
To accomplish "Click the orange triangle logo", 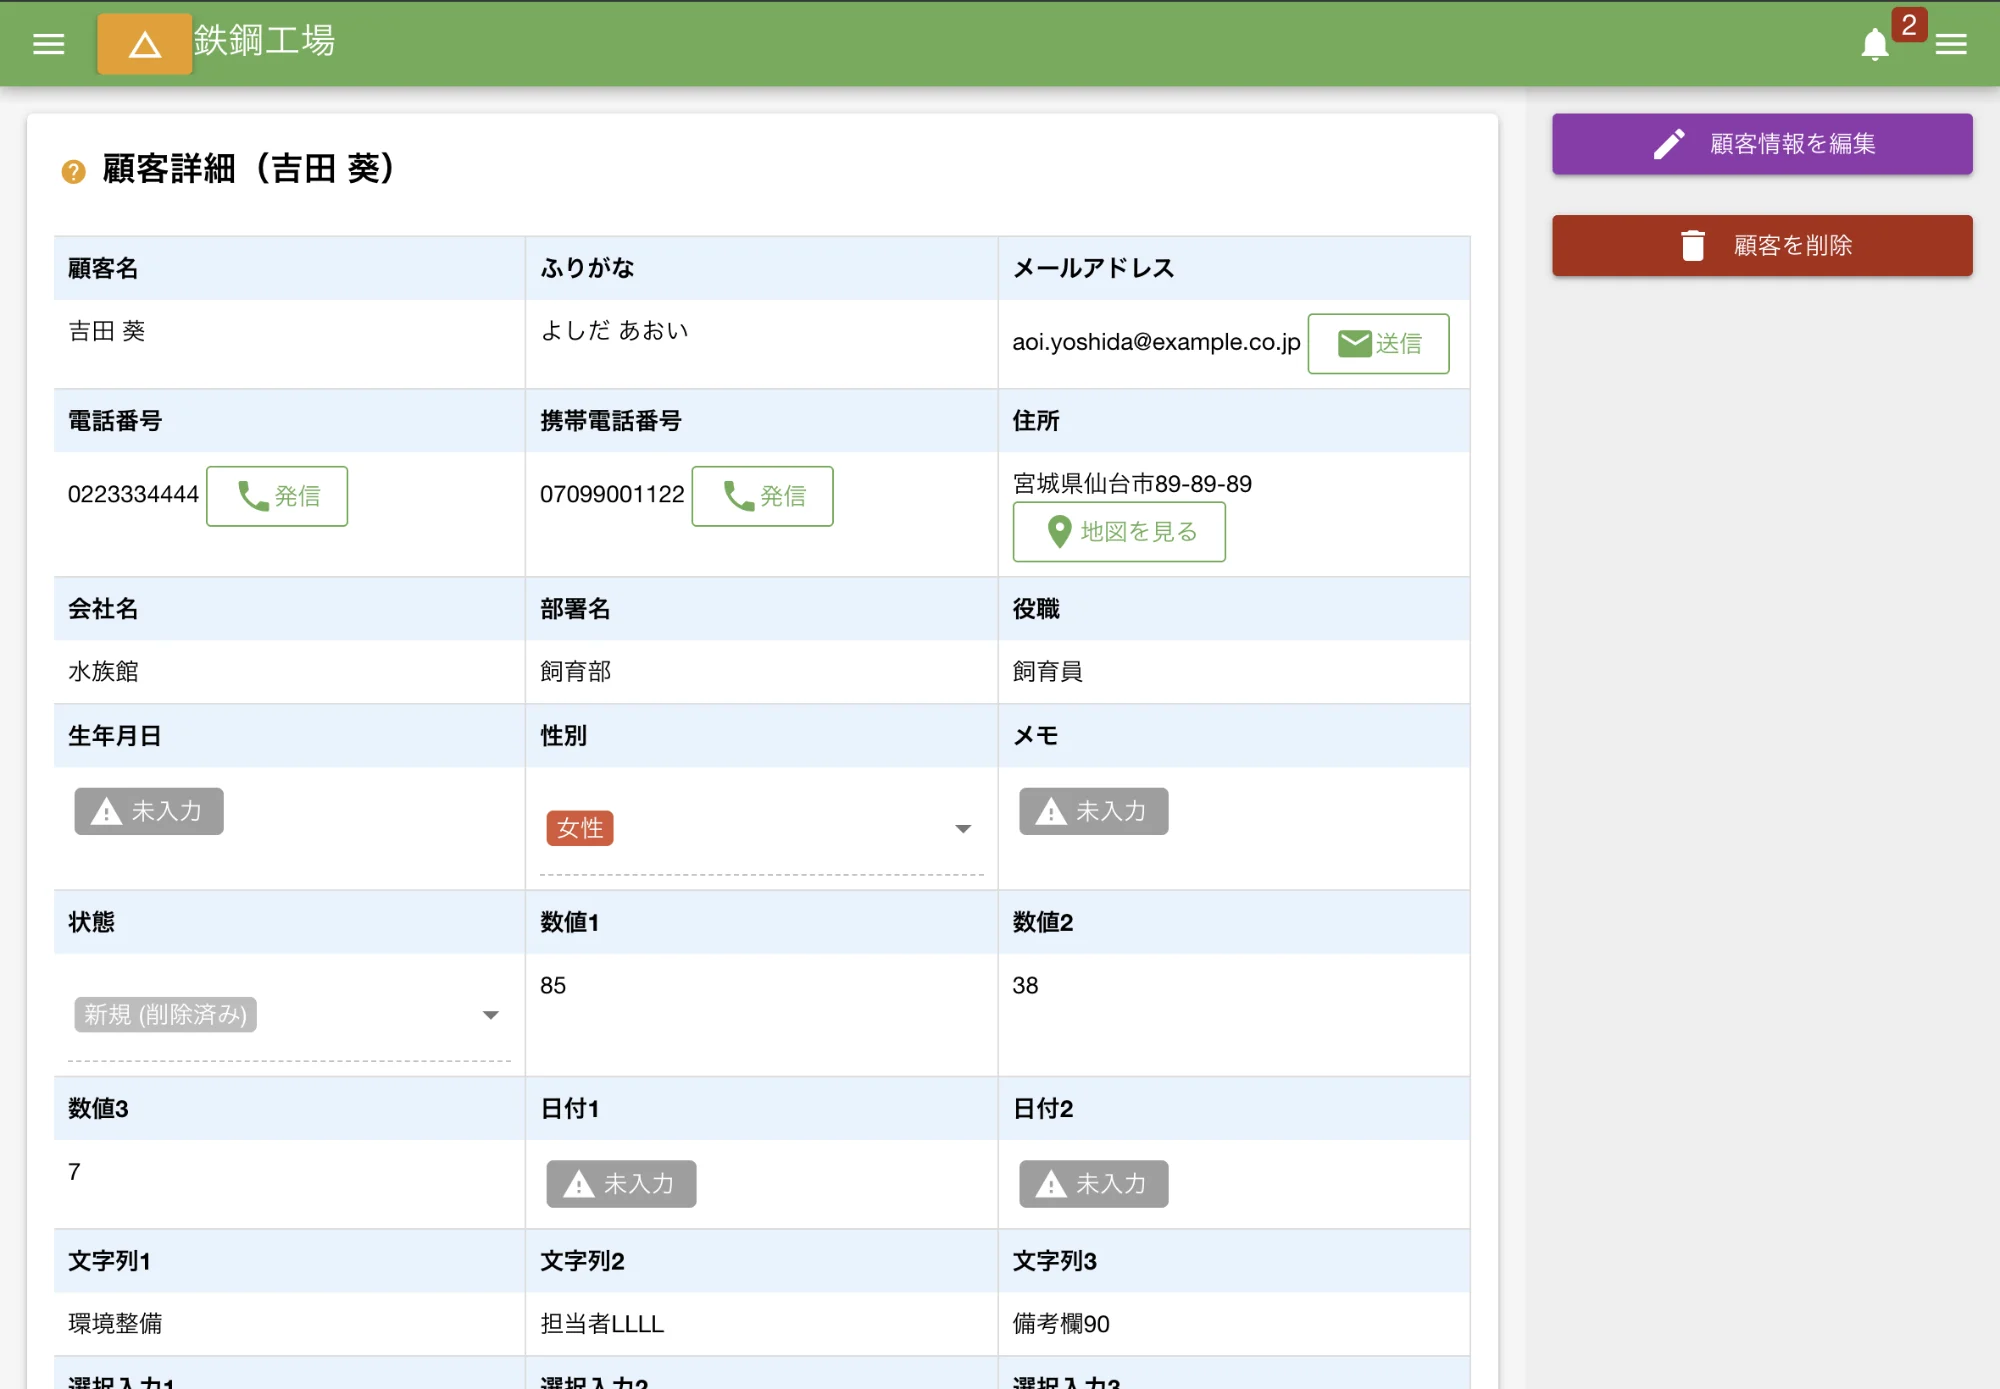I will pyautogui.click(x=144, y=44).
